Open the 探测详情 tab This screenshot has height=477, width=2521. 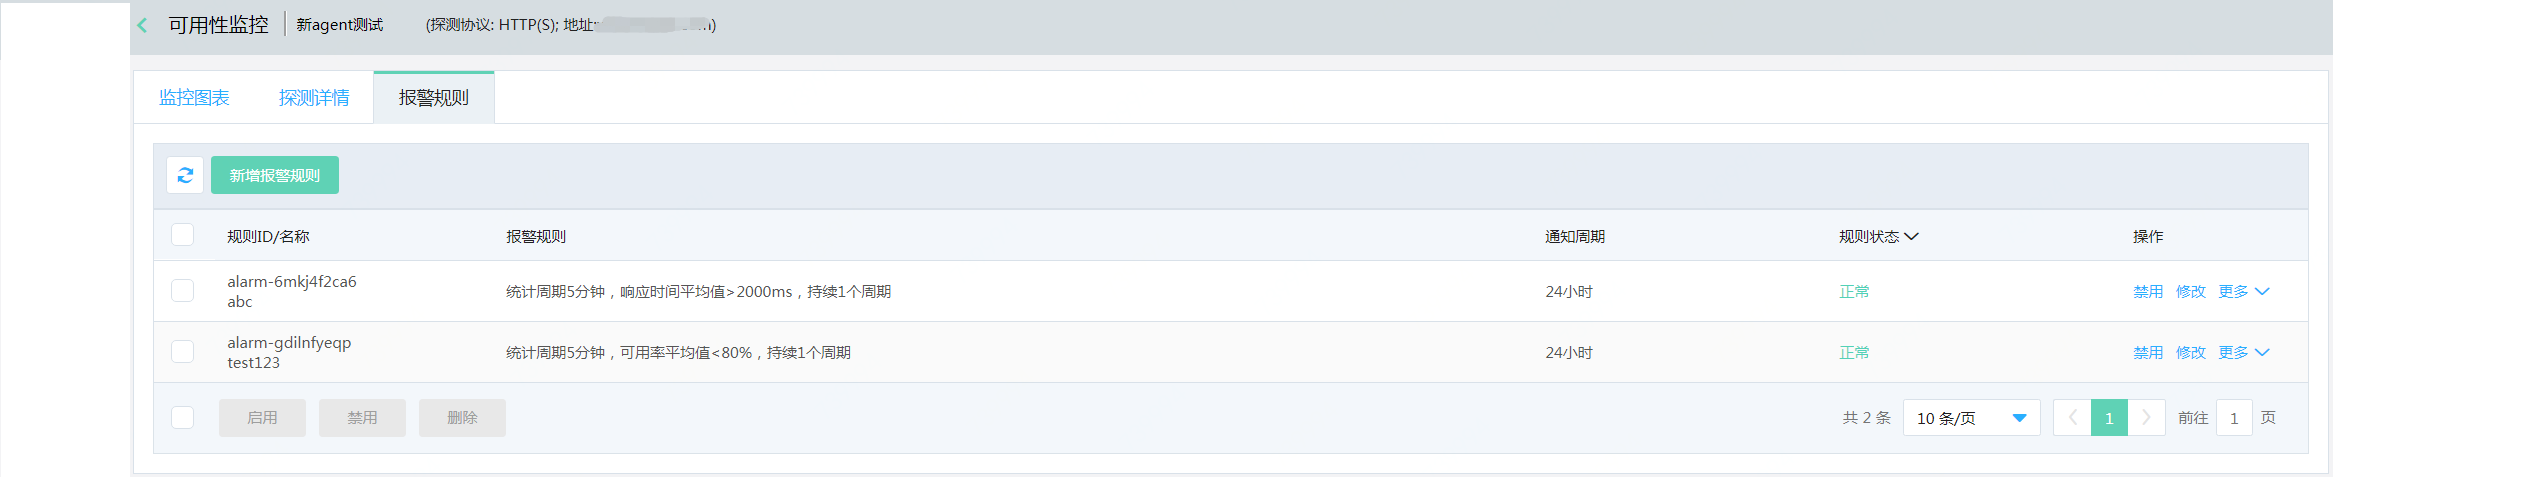pyautogui.click(x=314, y=98)
